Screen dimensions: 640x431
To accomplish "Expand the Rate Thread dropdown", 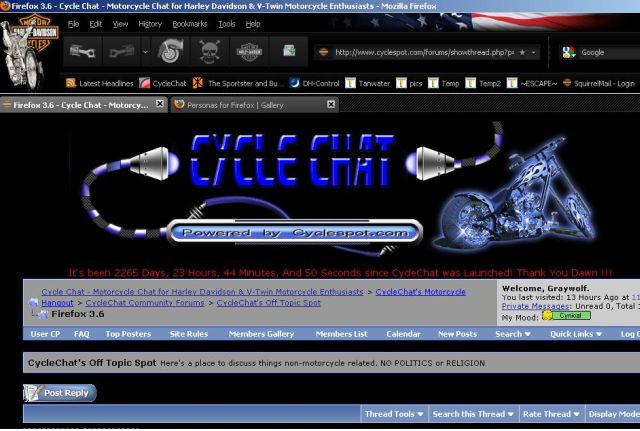I will (551, 414).
